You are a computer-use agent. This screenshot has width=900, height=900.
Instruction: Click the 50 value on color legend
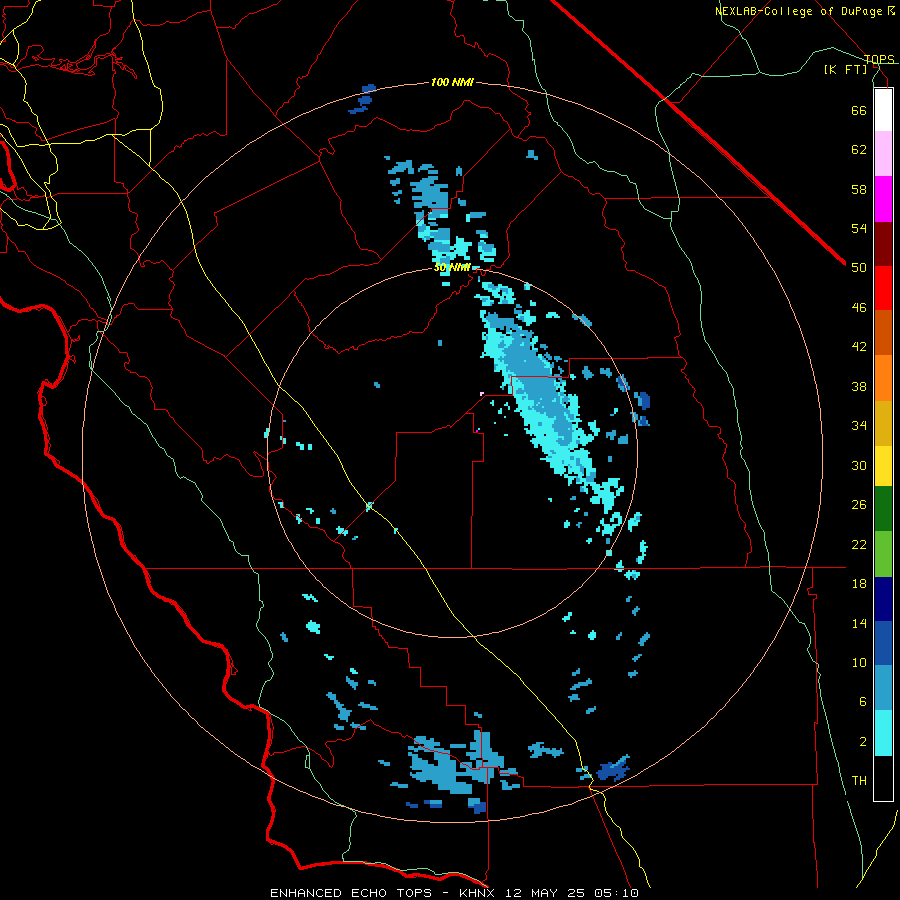pyautogui.click(x=859, y=267)
